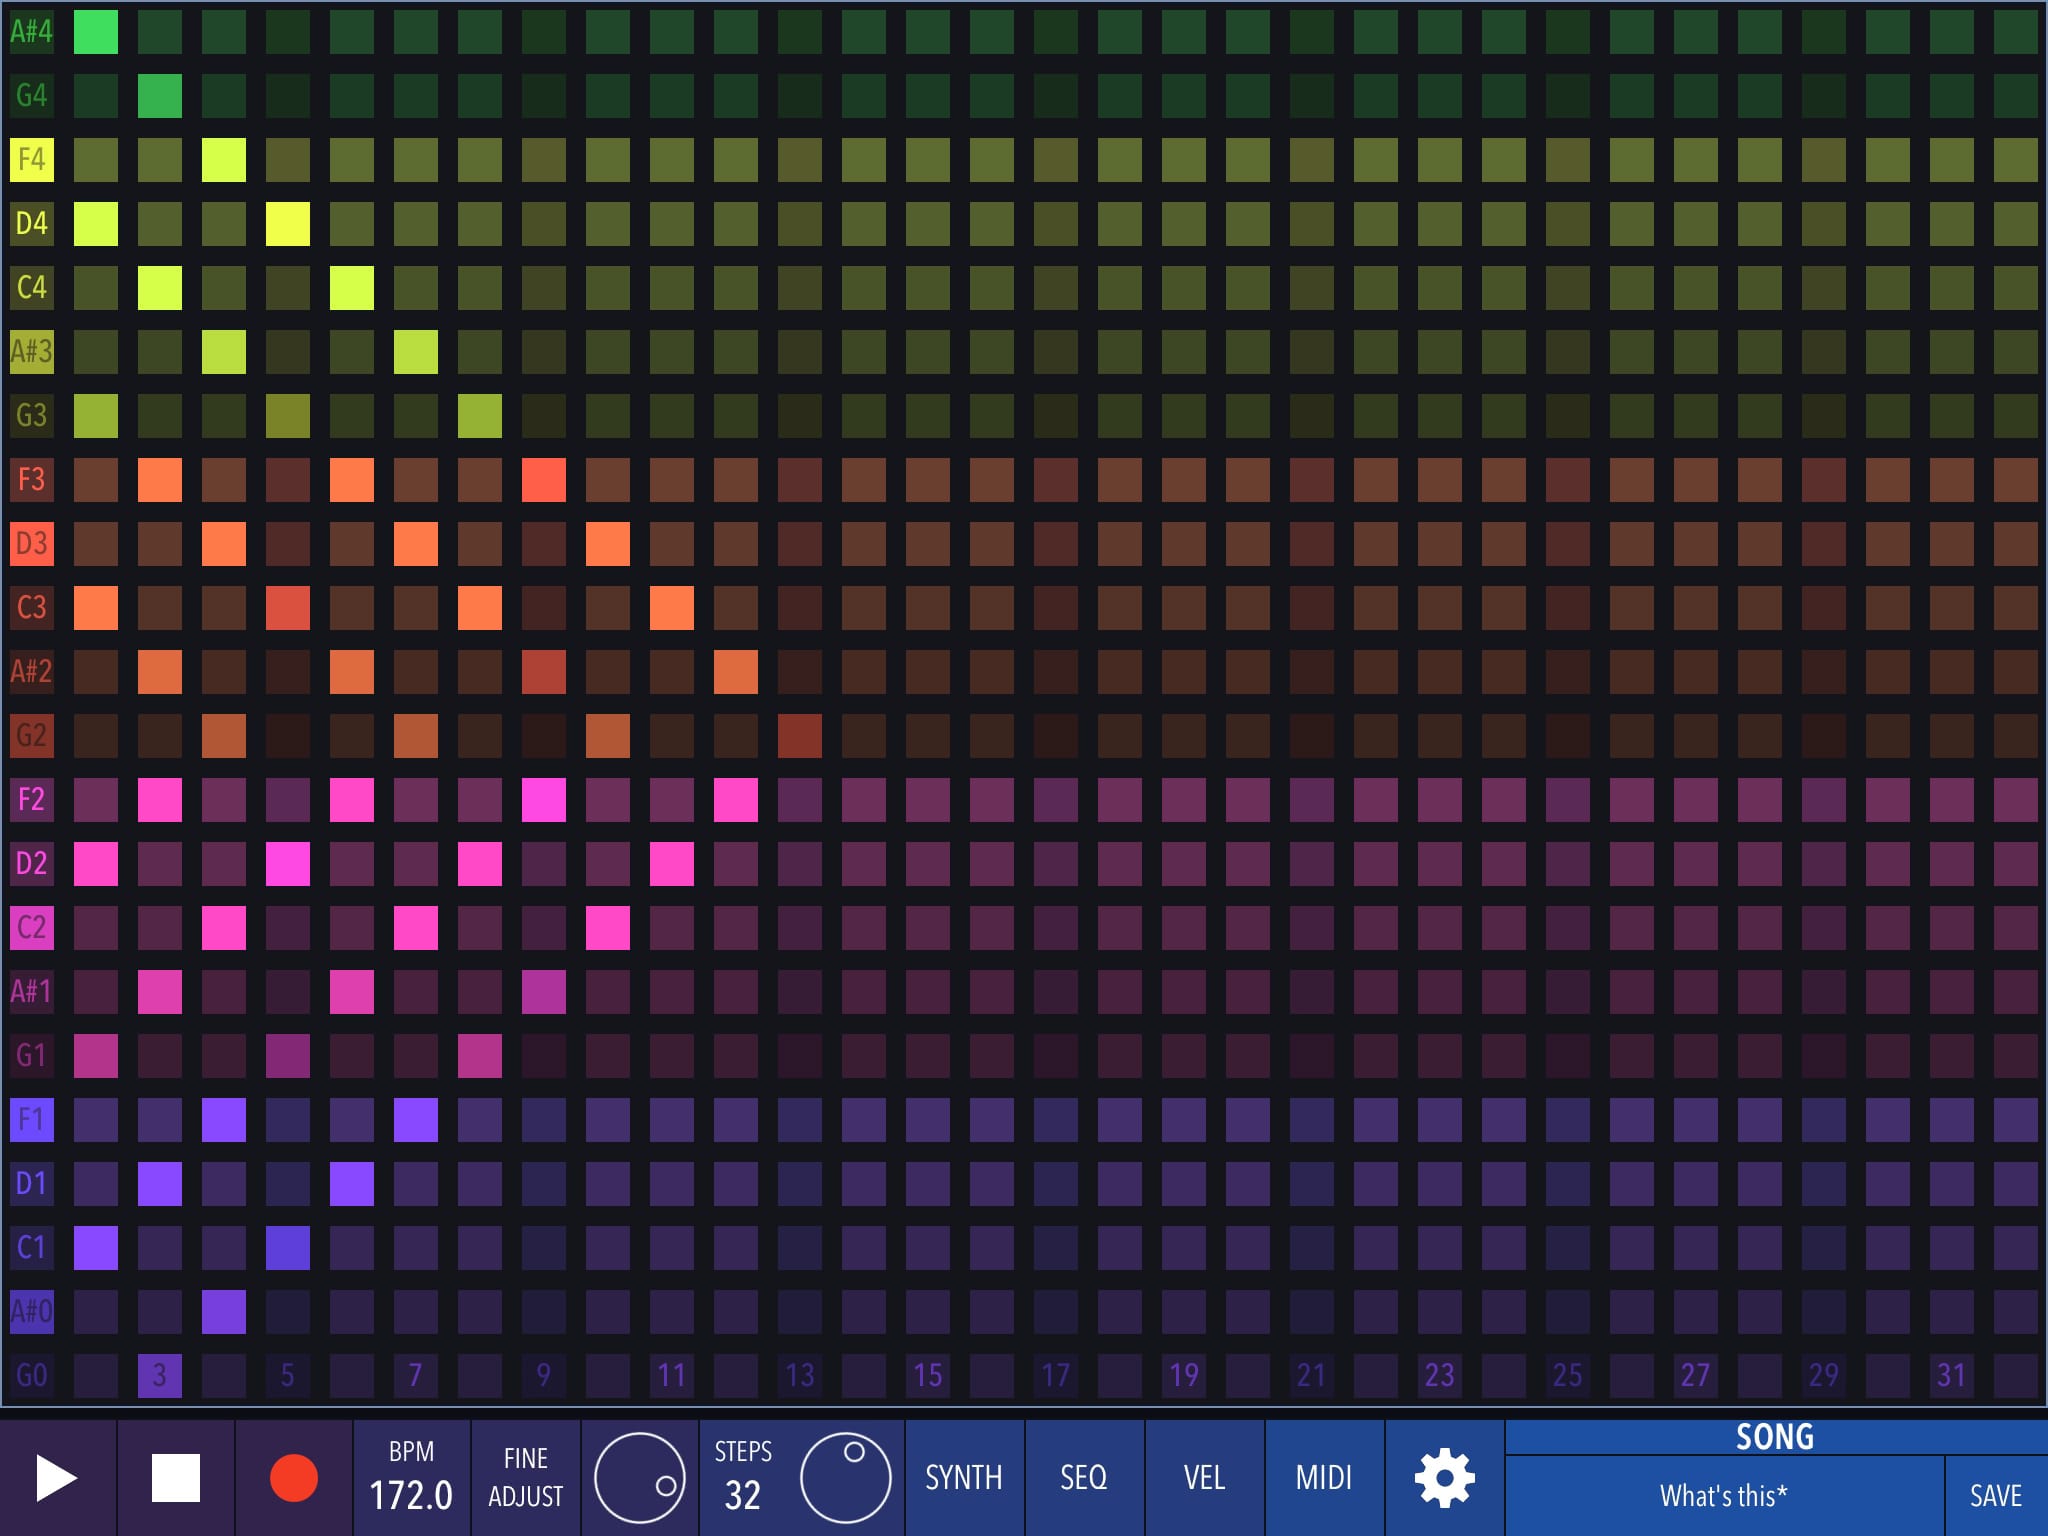Screen dimensions: 2048x1536
Task: Tap the highlighted F1 note label
Action: pyautogui.click(x=32, y=1120)
